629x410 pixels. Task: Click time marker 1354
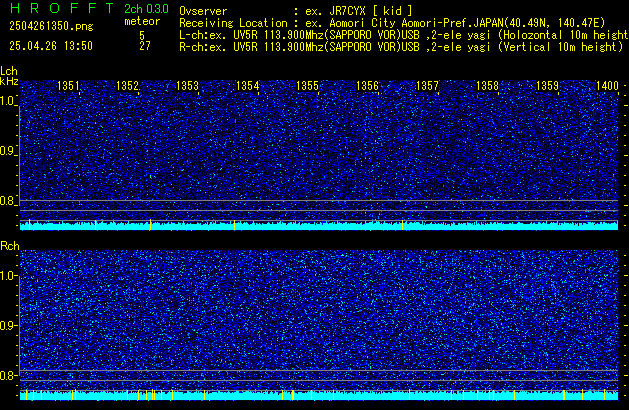point(248,86)
